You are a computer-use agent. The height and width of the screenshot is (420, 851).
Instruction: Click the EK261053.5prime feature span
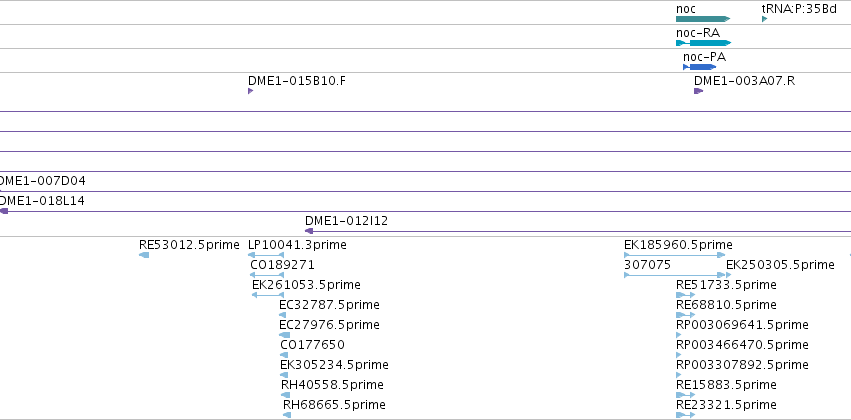click(268, 295)
